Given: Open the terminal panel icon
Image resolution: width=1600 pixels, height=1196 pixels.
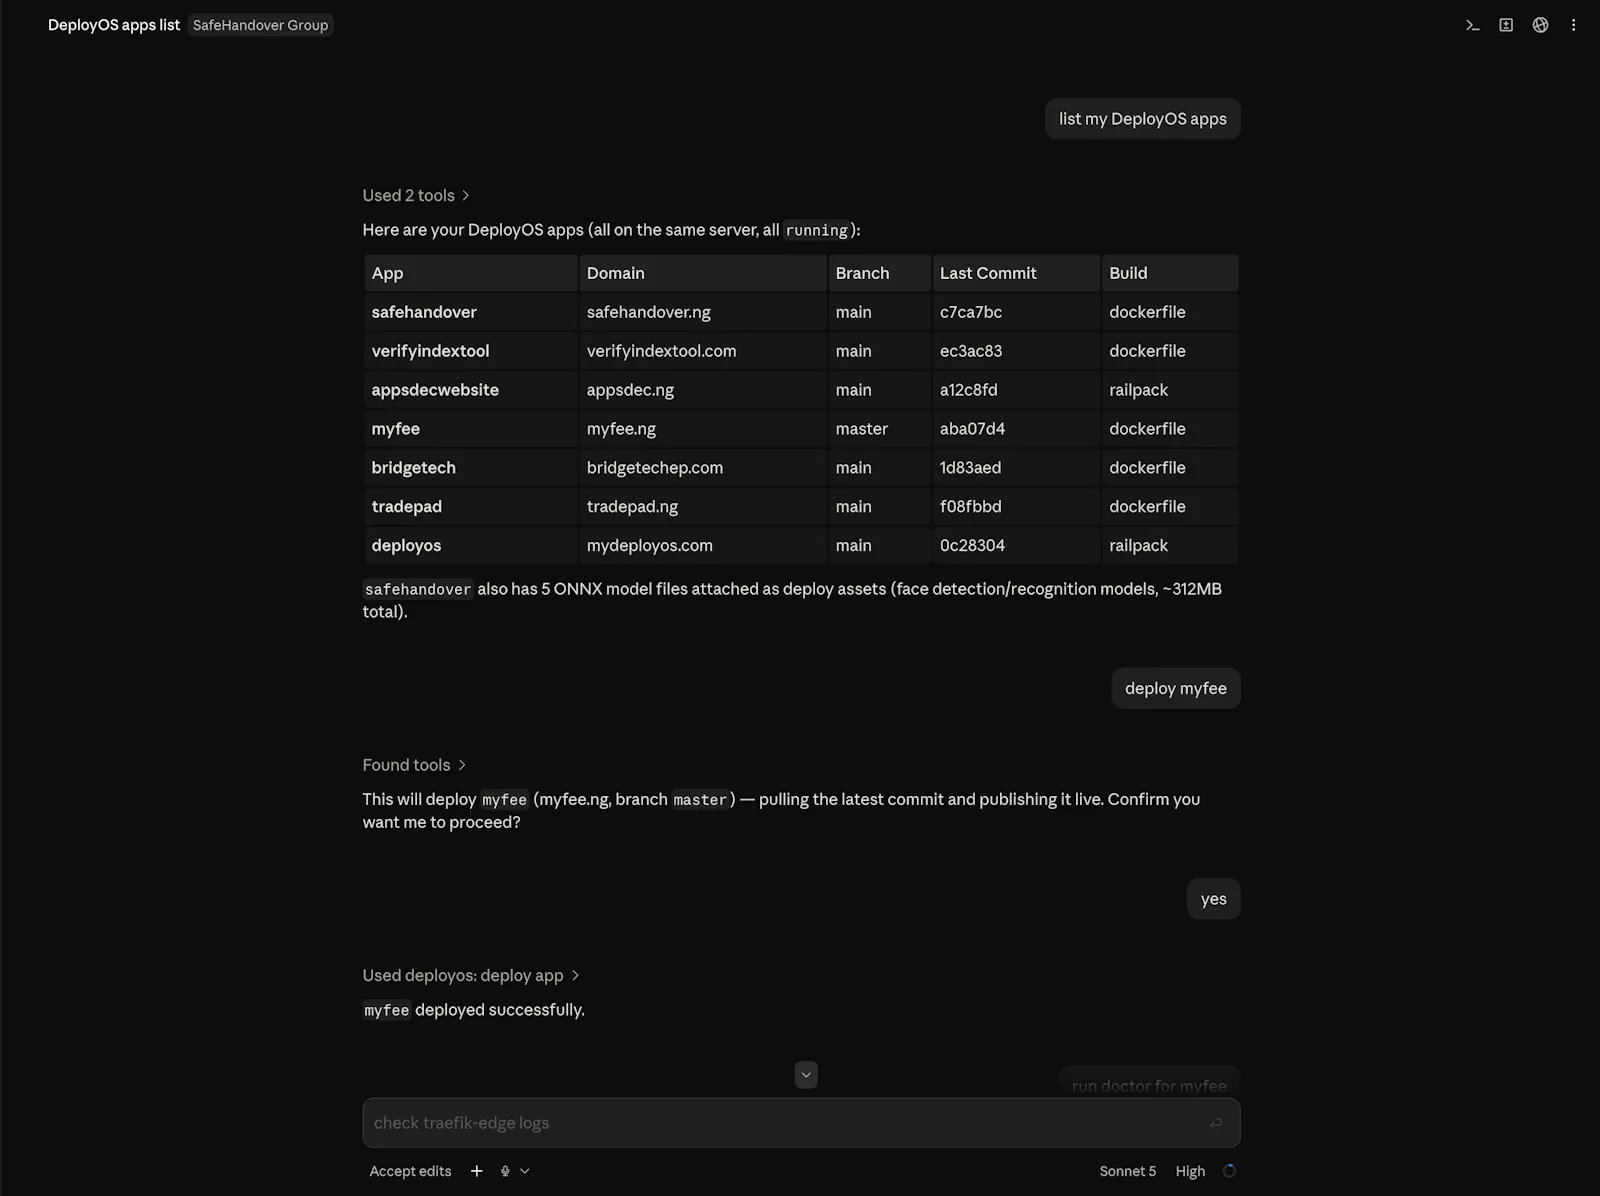Looking at the screenshot, I should [1472, 25].
